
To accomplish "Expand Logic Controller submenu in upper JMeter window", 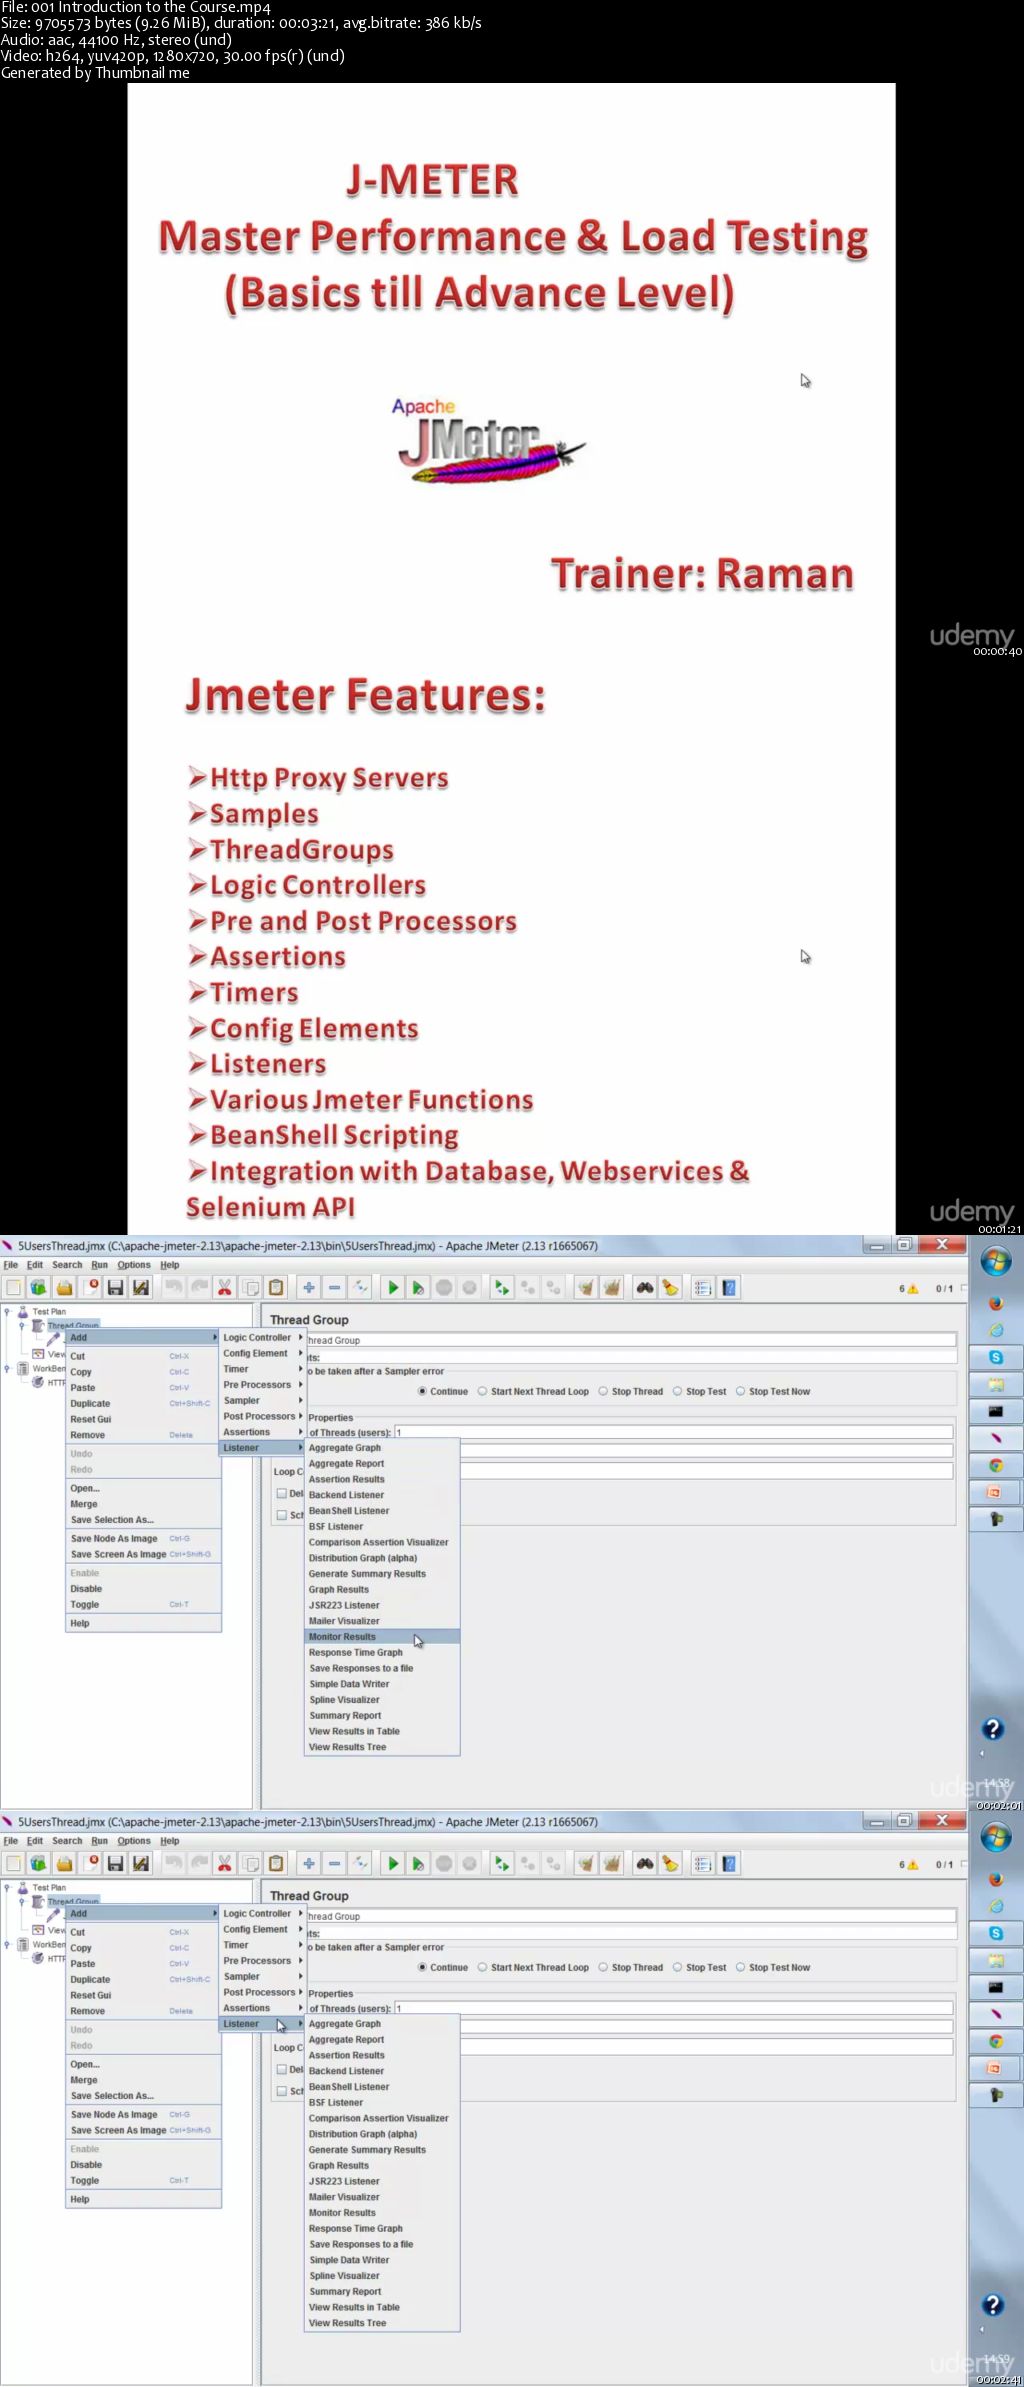I will (262, 1337).
